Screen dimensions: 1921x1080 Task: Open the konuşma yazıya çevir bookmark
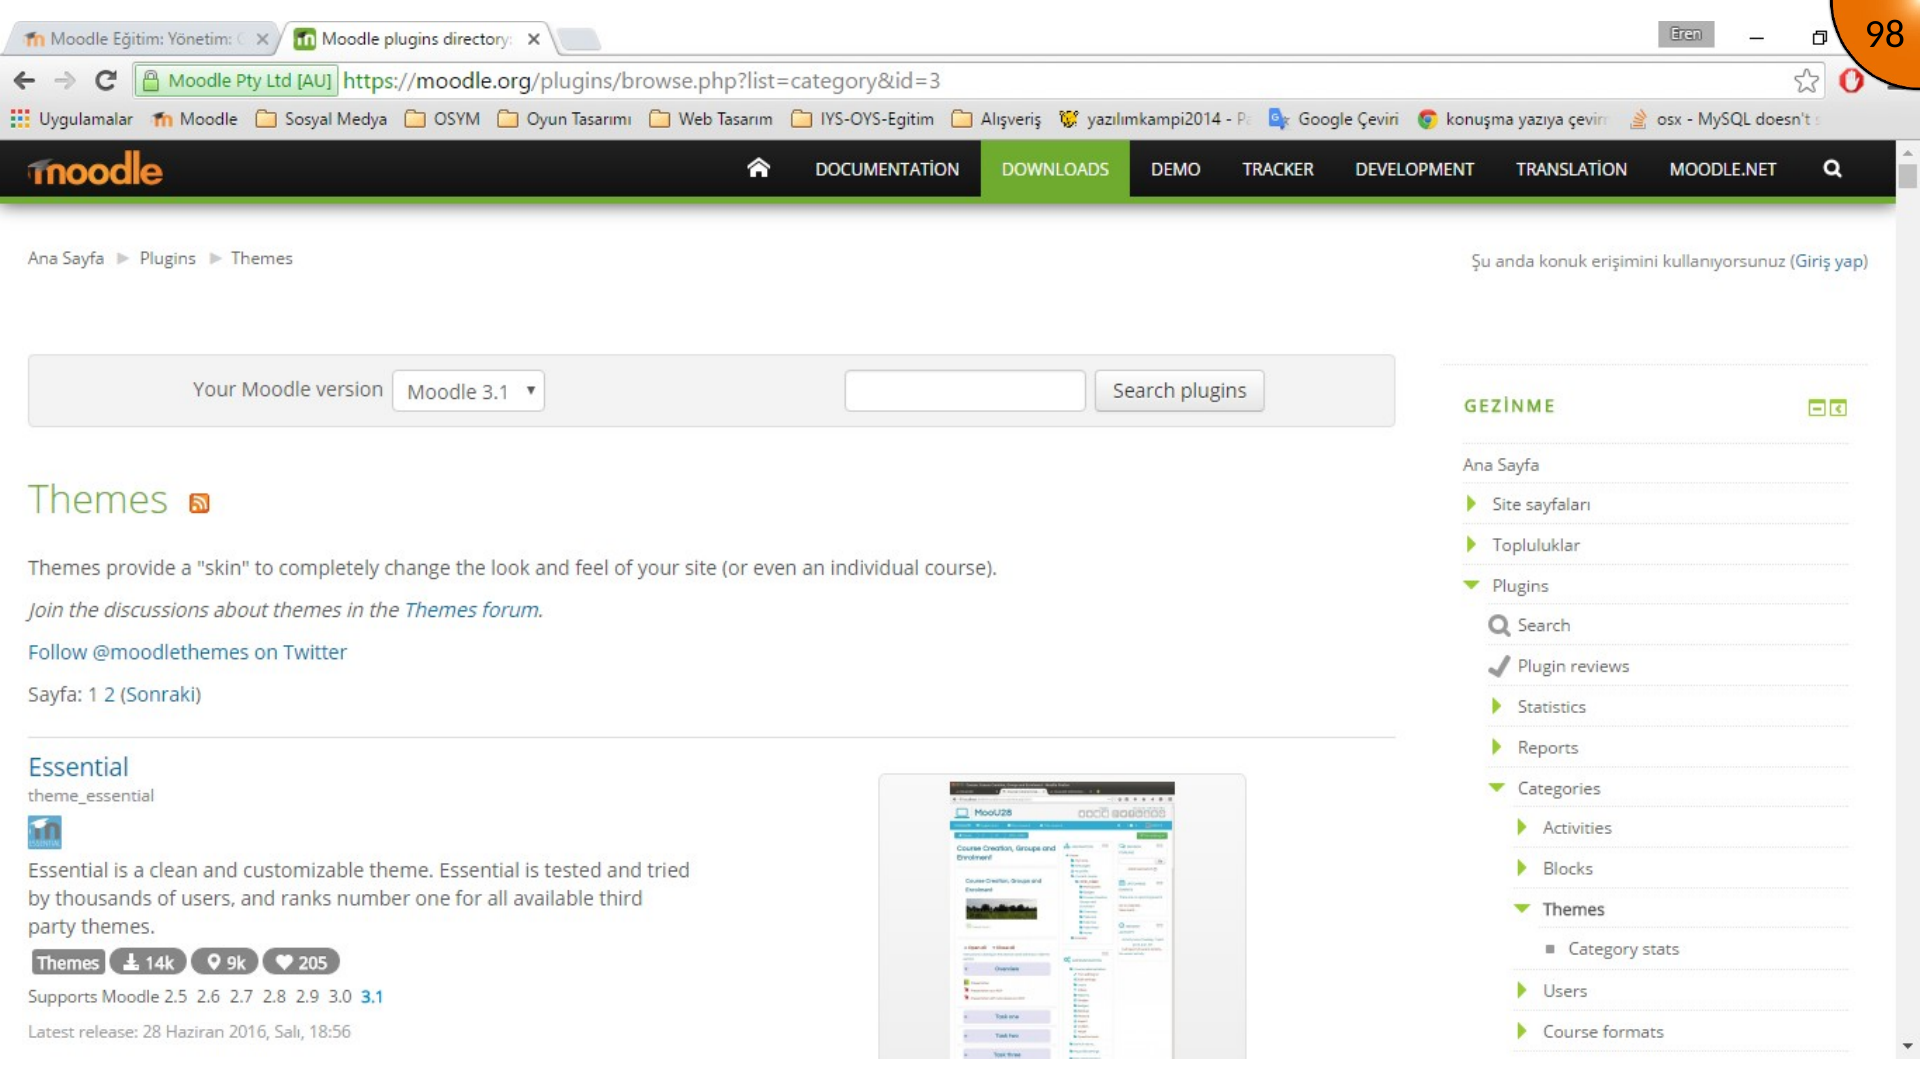tap(1512, 119)
